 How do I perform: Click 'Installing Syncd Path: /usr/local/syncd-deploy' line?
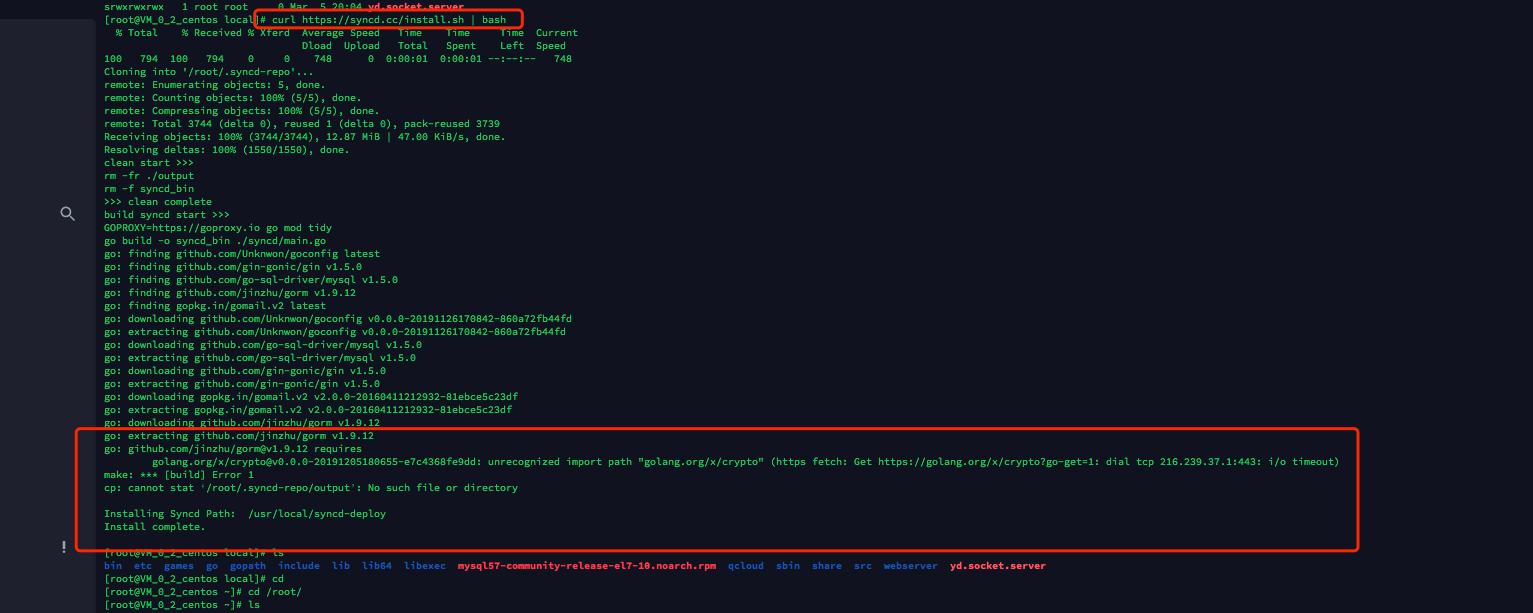pyautogui.click(x=245, y=514)
